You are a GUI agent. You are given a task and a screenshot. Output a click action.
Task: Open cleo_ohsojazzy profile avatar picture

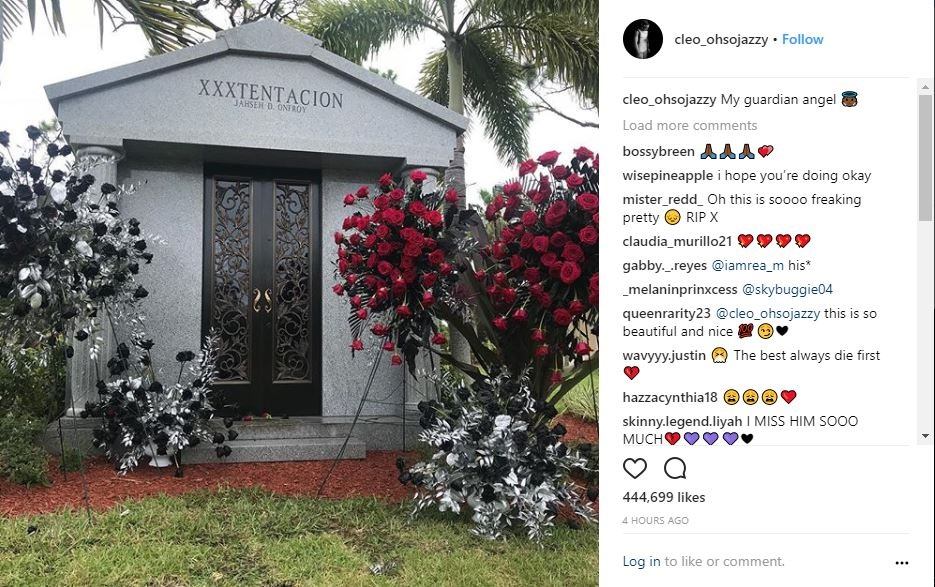click(643, 39)
